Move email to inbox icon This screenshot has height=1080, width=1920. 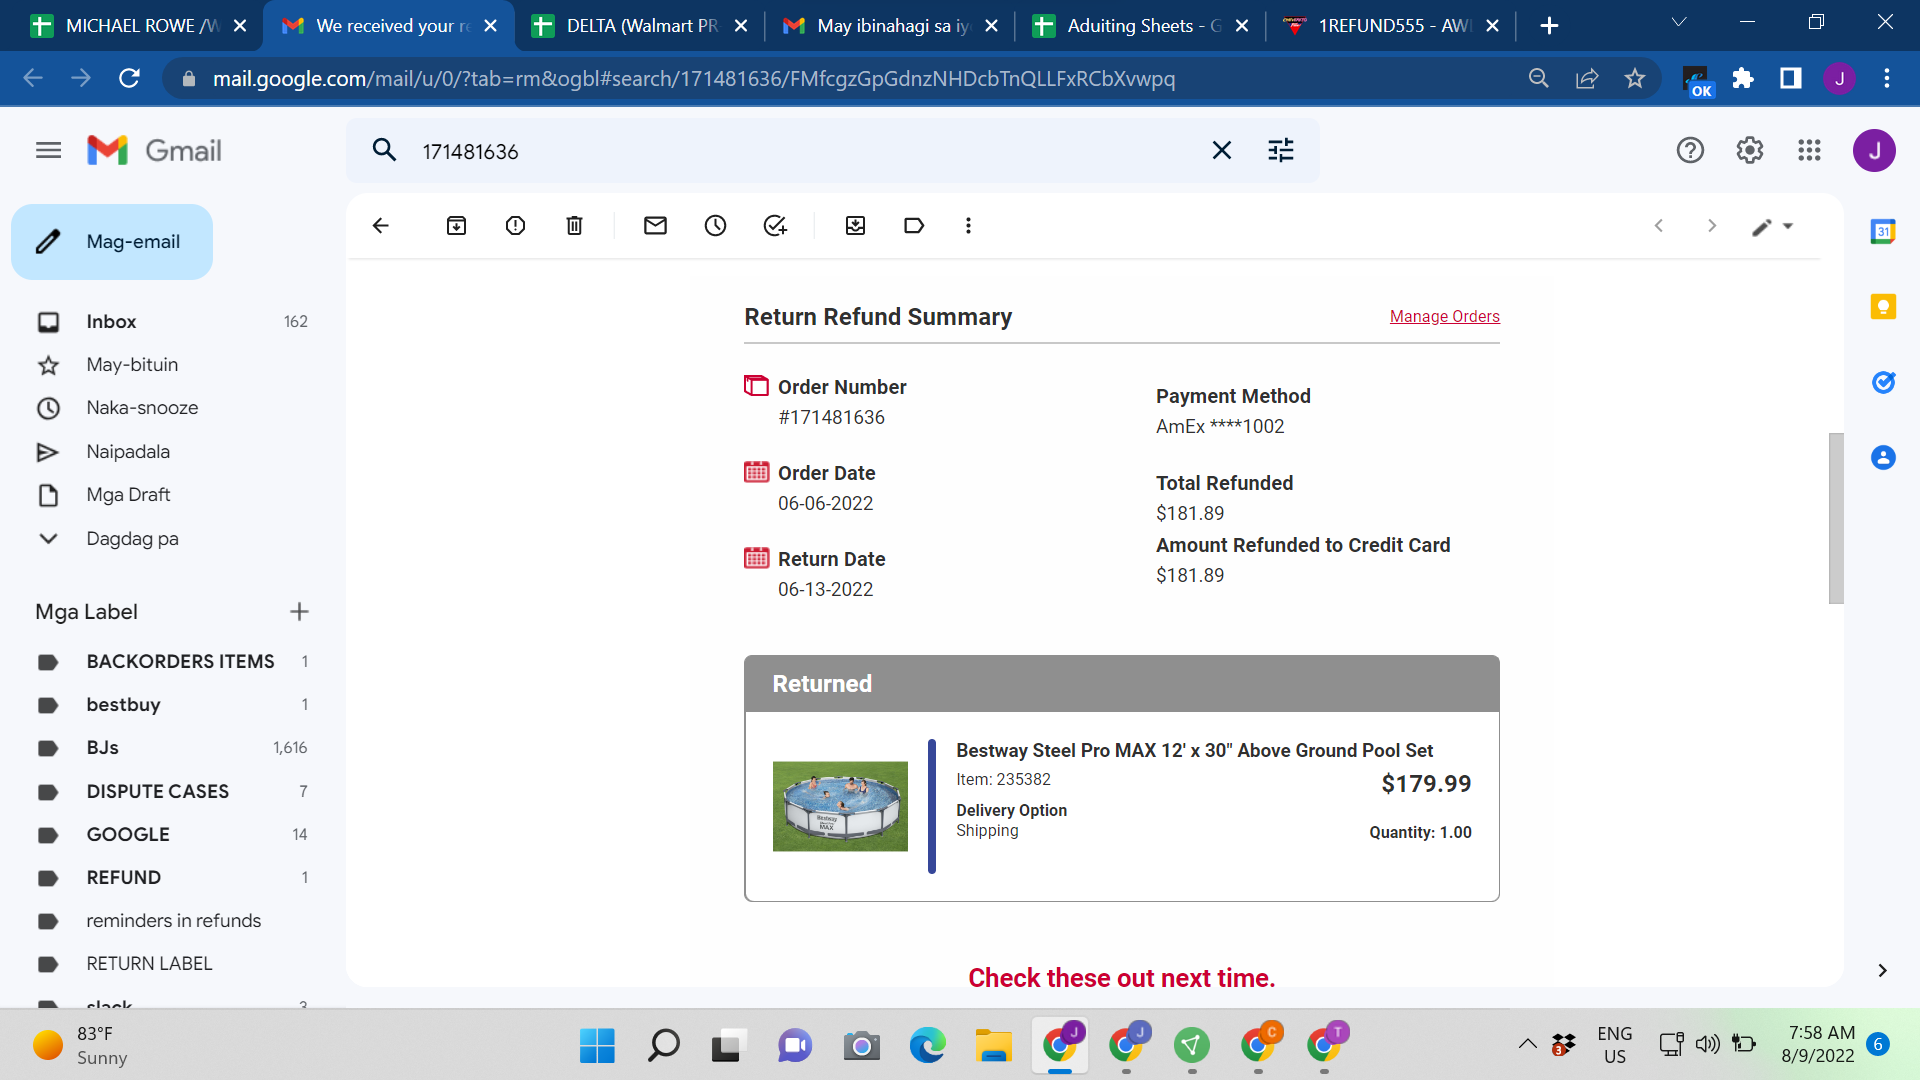click(x=855, y=226)
